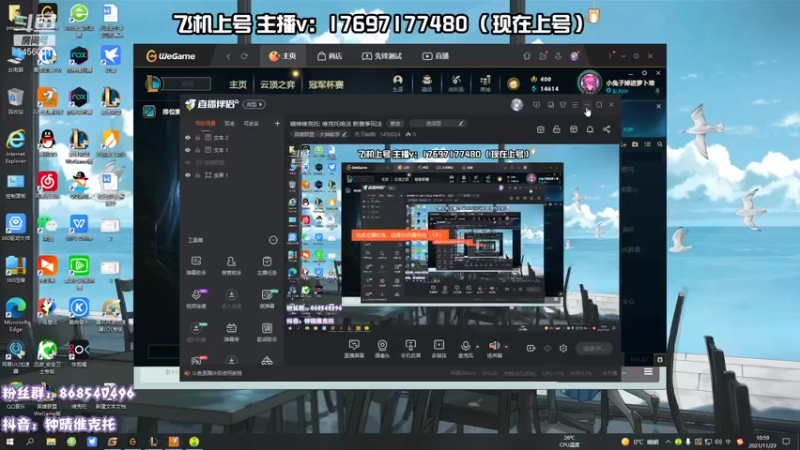Toggle the screen-mode button next to 直播伴侣 logo
This screenshot has width=800, height=450.
tap(254, 105)
